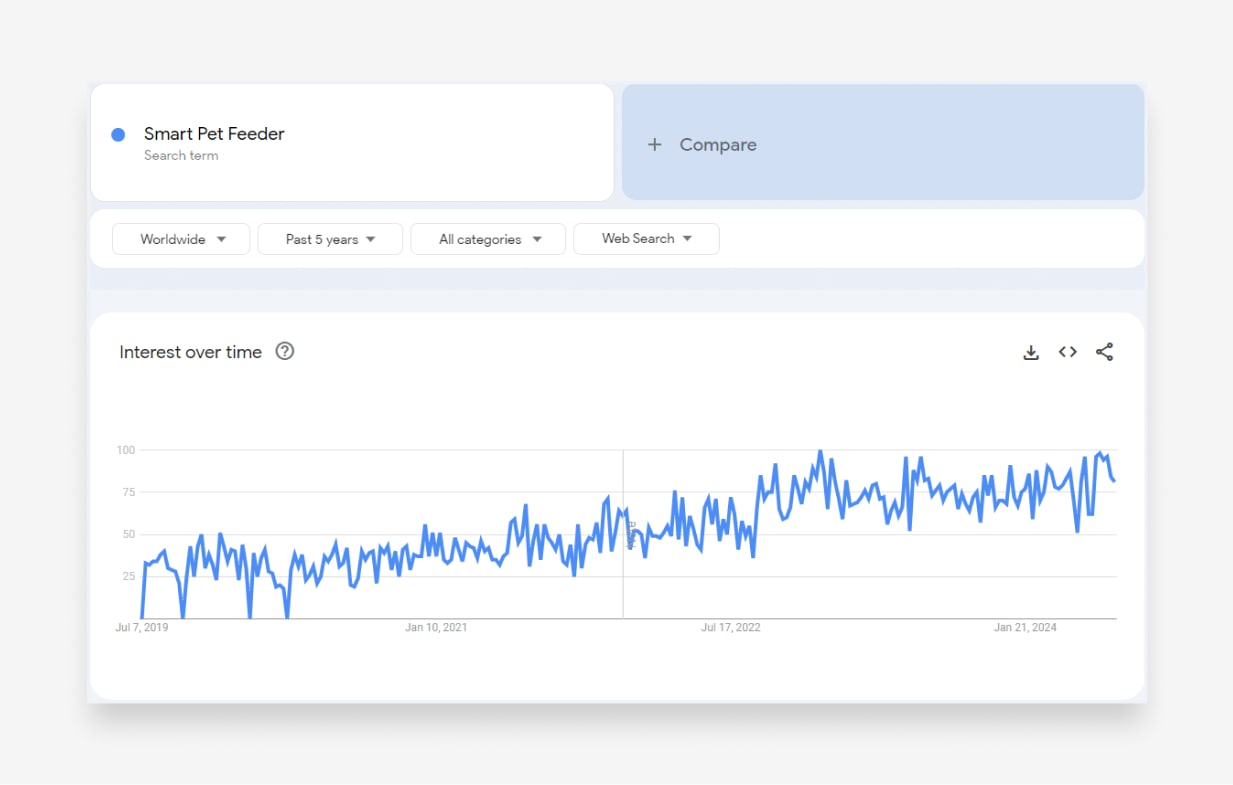Open the Past 5 years dropdown
The image size is (1233, 785).
point(330,239)
